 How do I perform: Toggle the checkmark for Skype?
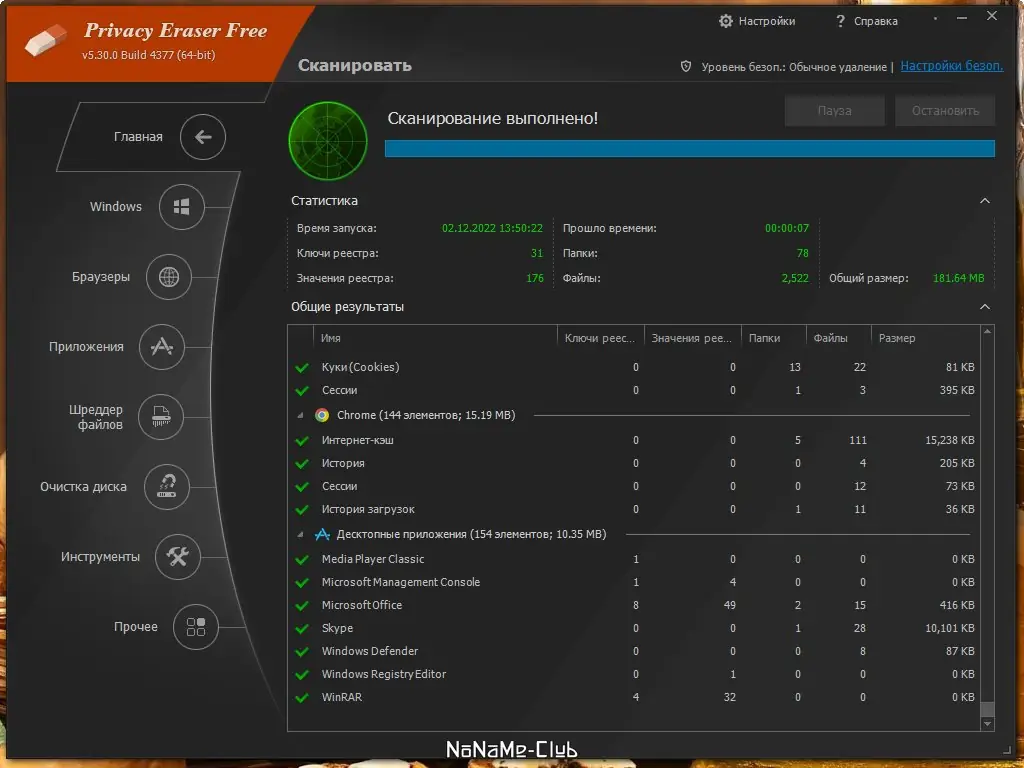(x=302, y=629)
